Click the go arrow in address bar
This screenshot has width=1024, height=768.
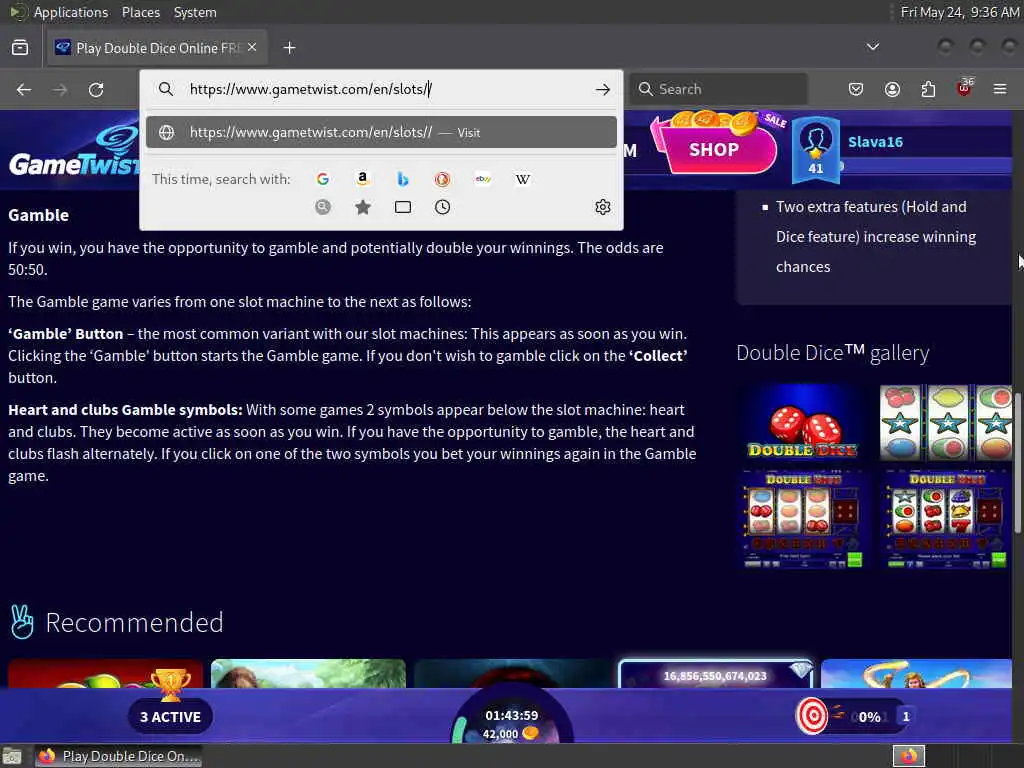click(603, 89)
